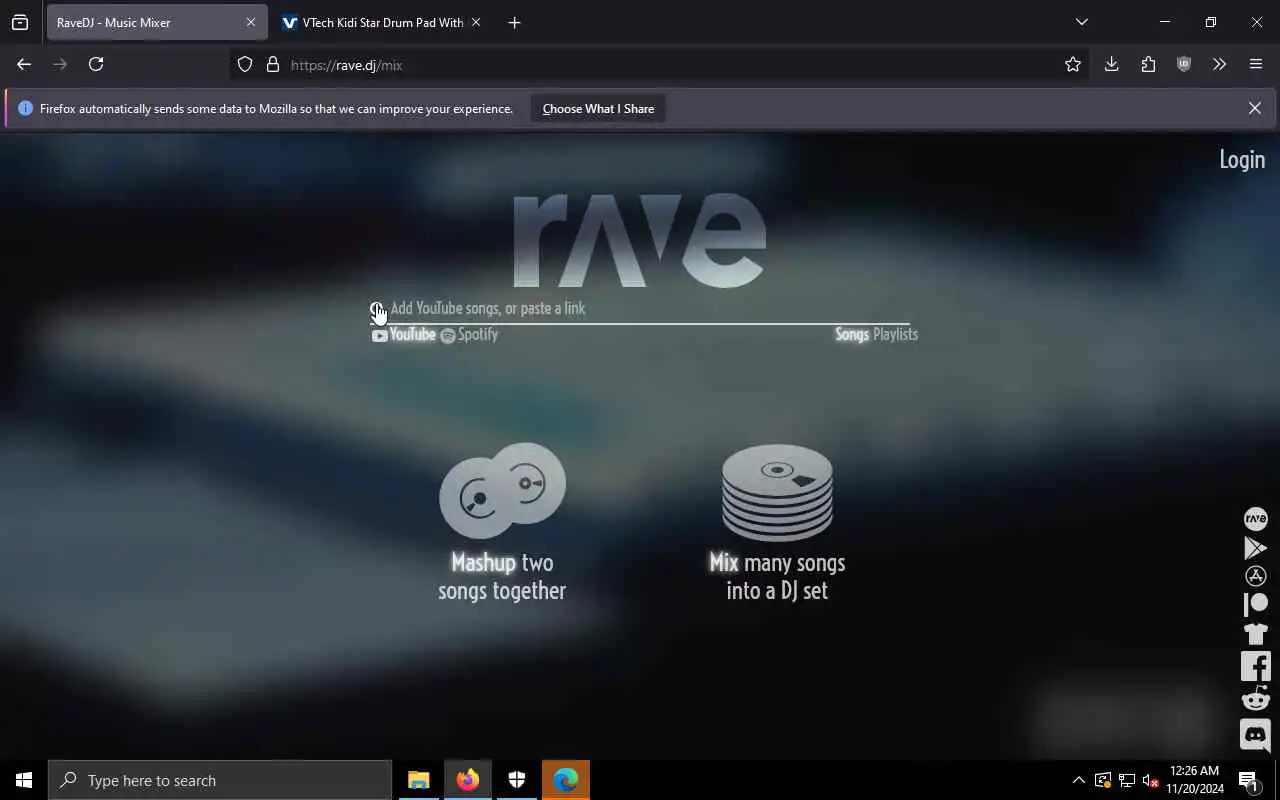Close the VTech Kidi Star Drum Pad tab

tap(475, 22)
